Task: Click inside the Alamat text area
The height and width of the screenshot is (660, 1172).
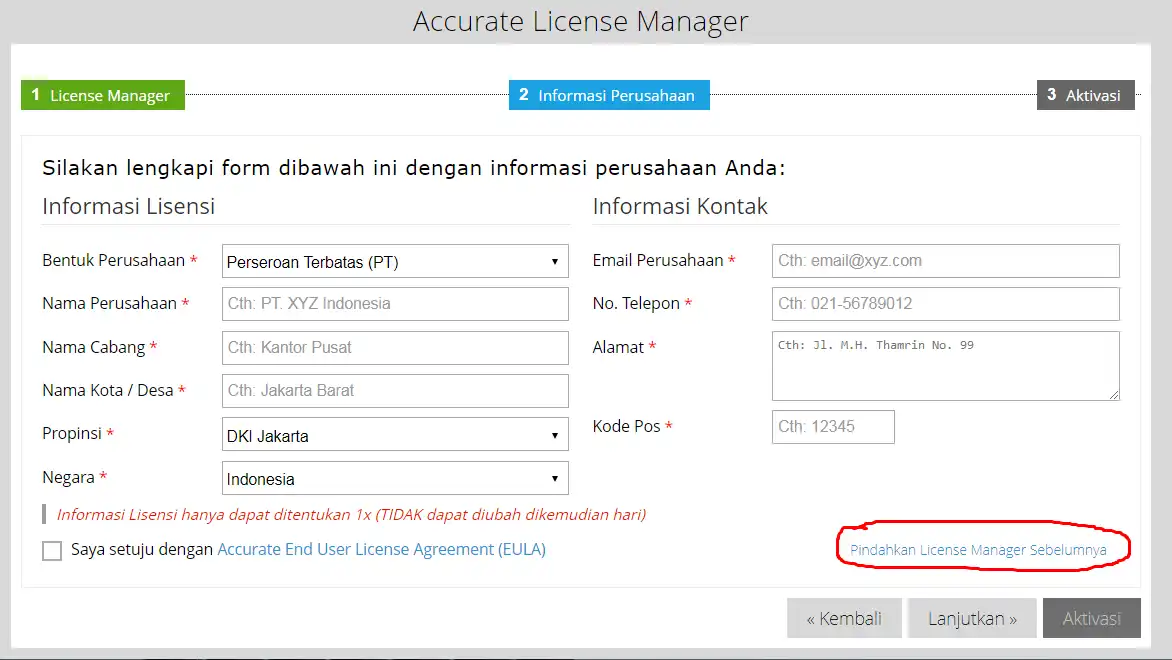Action: point(946,366)
